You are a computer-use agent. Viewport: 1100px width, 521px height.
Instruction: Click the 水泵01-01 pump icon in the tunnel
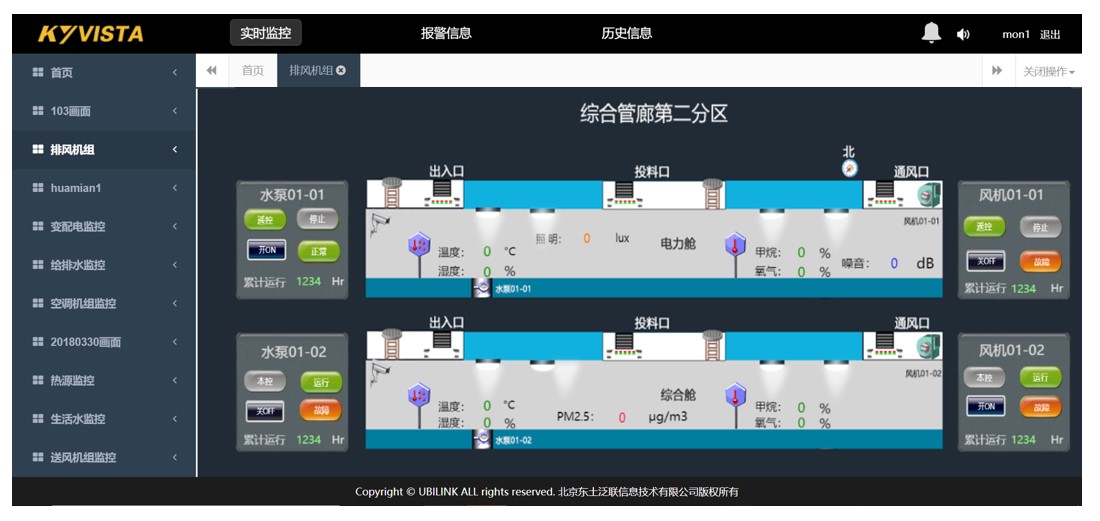click(x=482, y=289)
